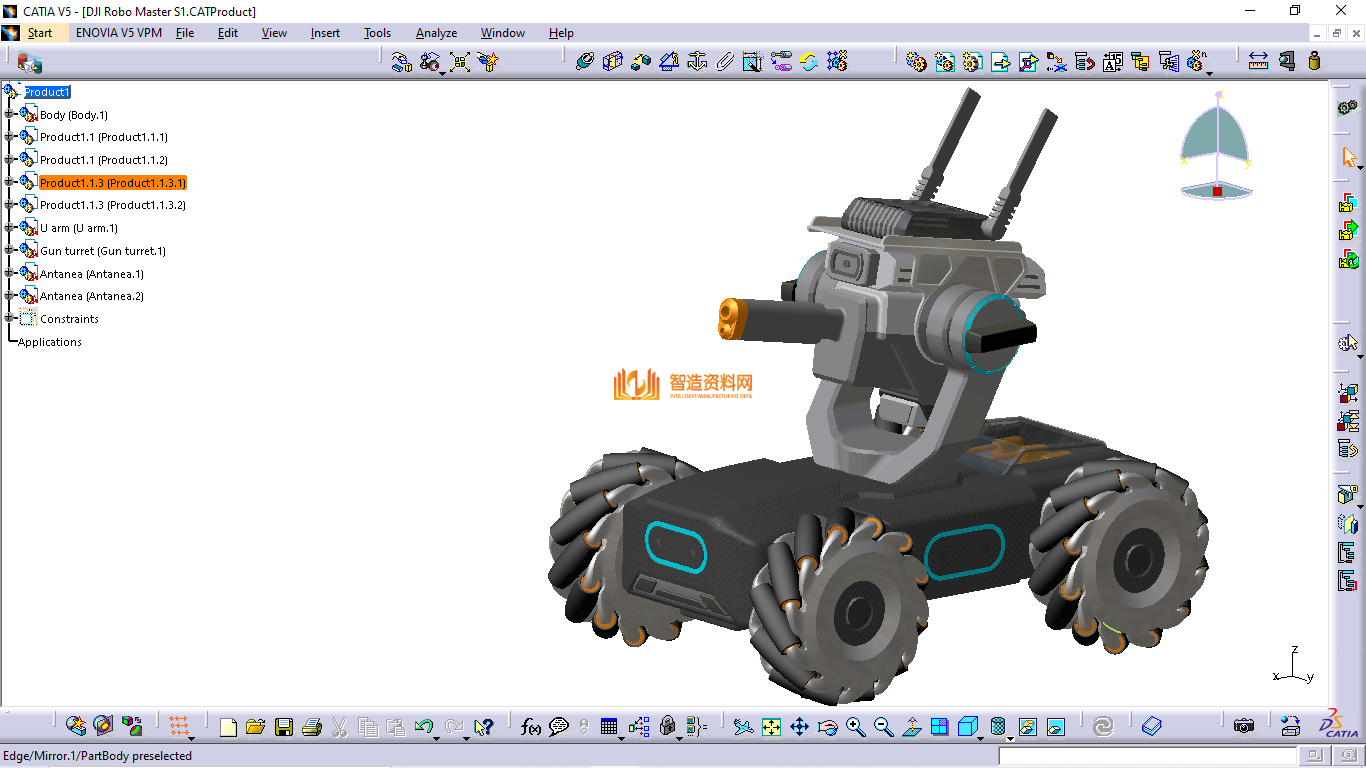Image resolution: width=1366 pixels, height=768 pixels.
Task: Open the Insert menu
Action: (325, 33)
